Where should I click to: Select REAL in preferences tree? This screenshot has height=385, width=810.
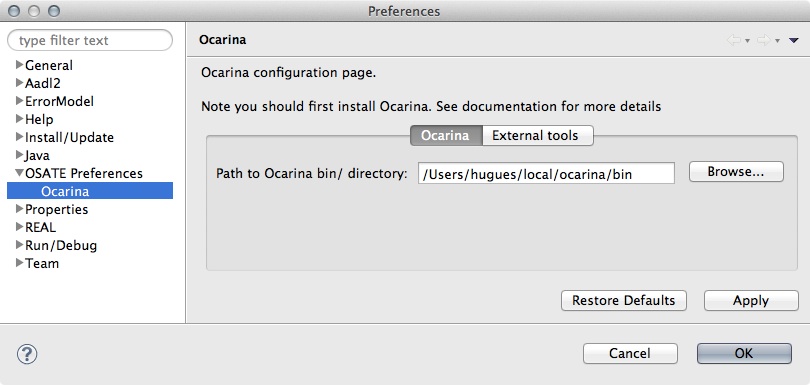pyautogui.click(x=40, y=227)
